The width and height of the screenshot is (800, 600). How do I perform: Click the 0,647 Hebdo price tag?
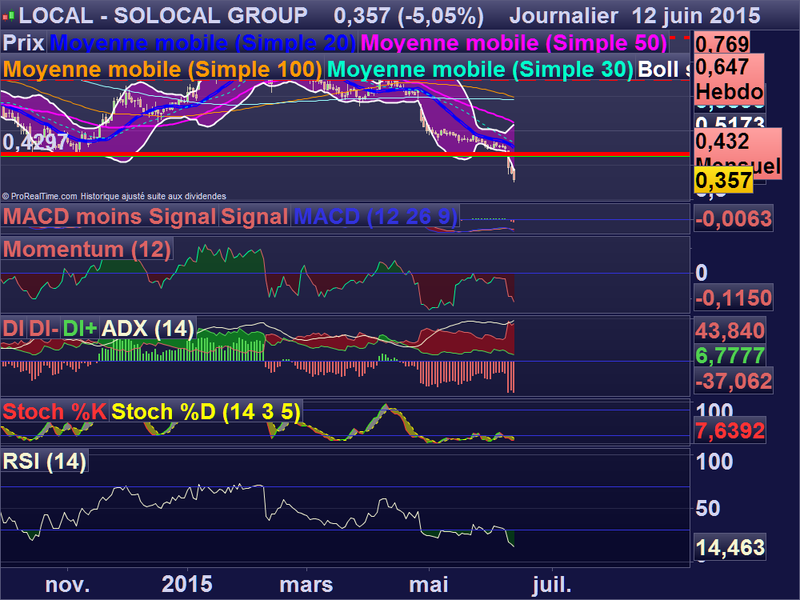(729, 79)
